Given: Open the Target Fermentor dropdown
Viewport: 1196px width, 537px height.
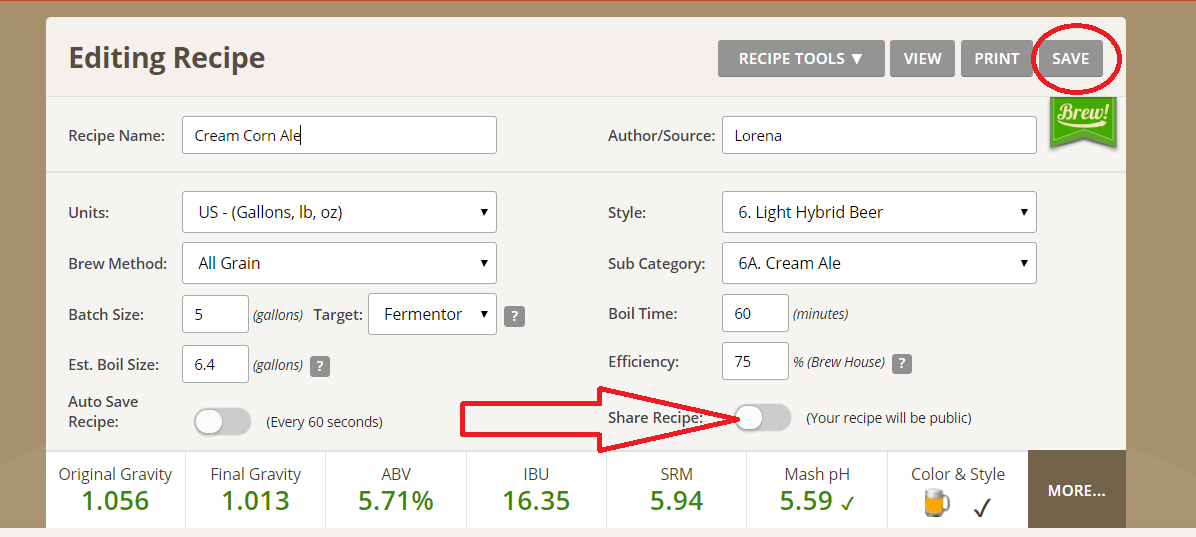Looking at the screenshot, I should [432, 314].
